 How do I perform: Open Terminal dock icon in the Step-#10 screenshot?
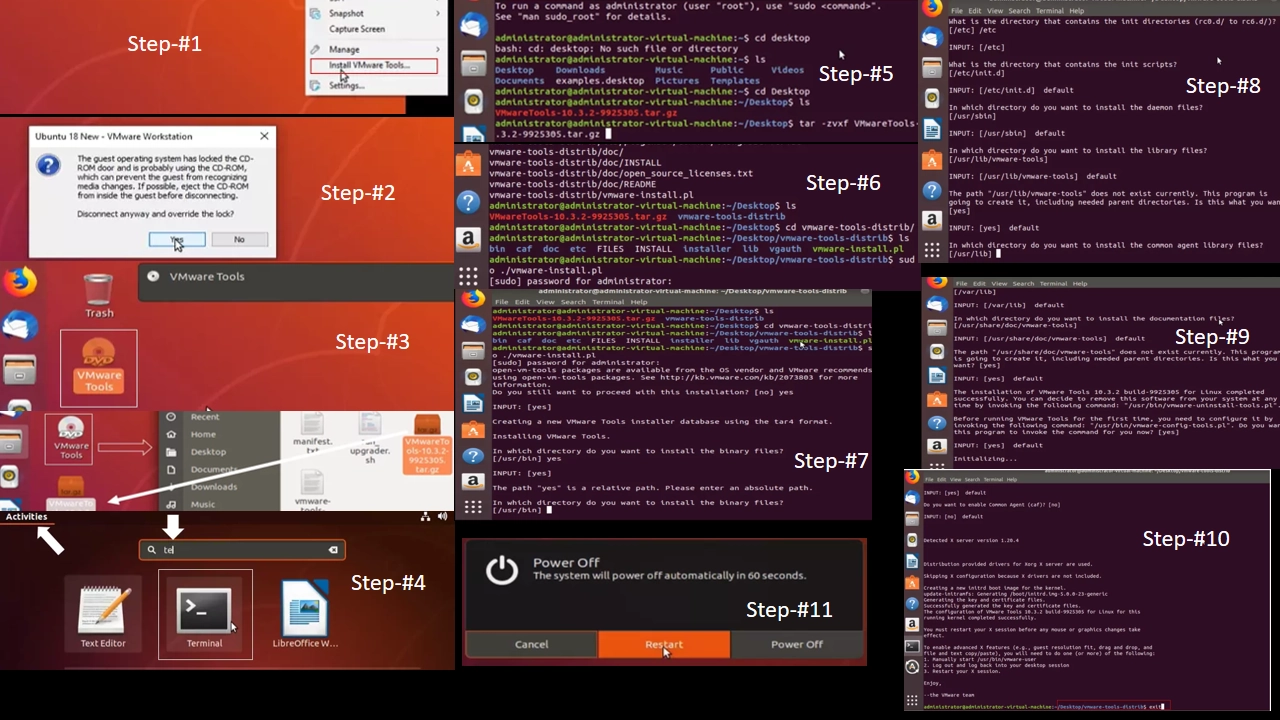[912, 647]
